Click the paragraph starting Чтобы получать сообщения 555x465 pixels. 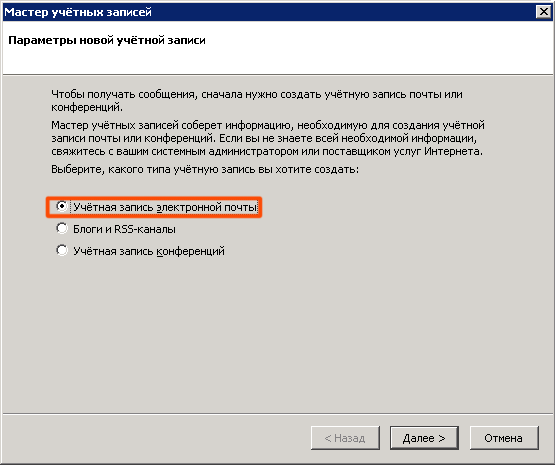coord(257,101)
